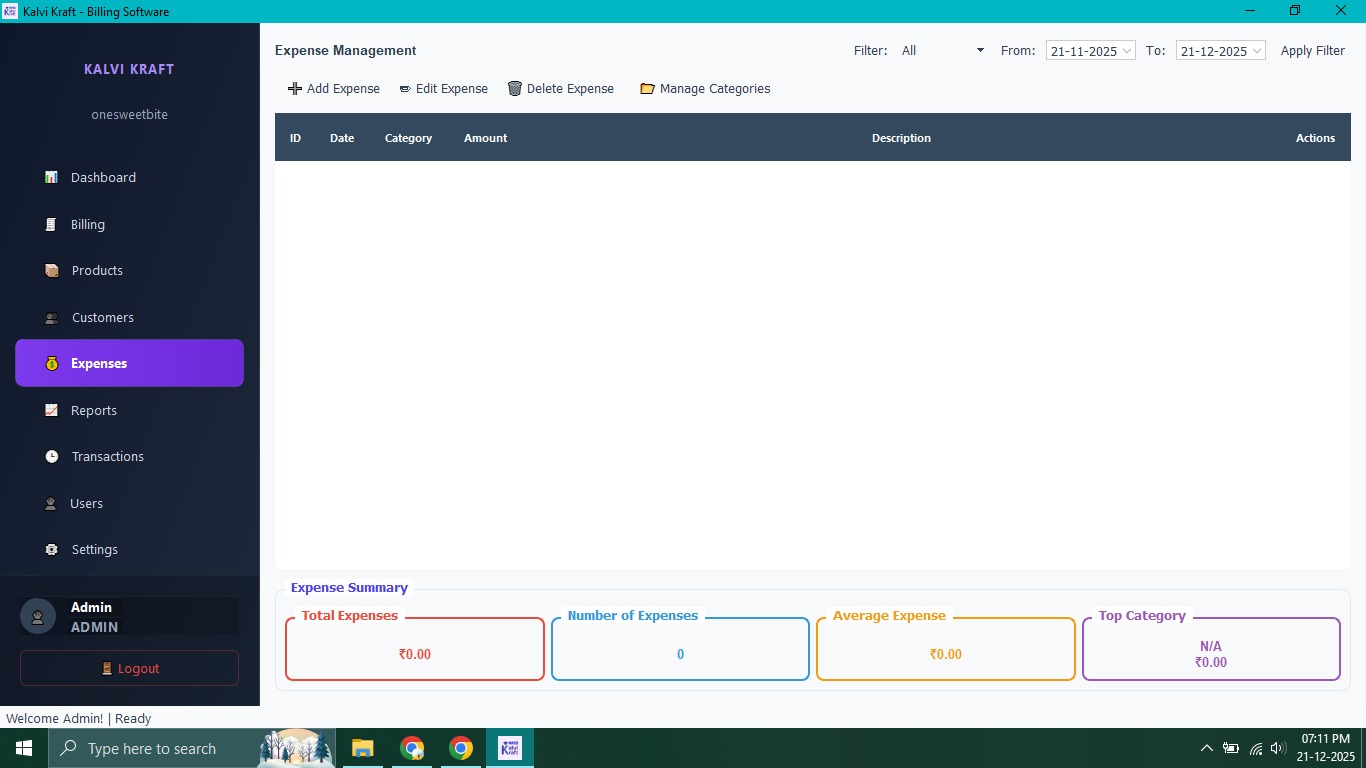
Task: Open the Reports page from sidebar
Action: point(94,411)
